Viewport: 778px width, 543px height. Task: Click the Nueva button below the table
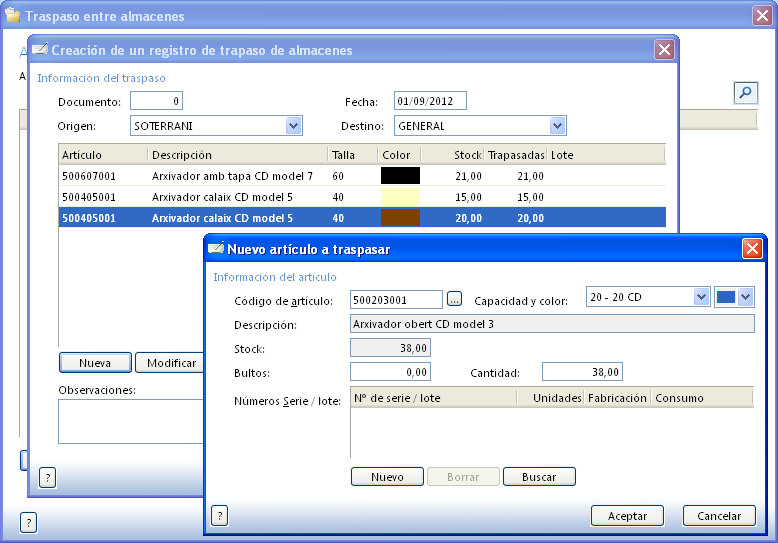[95, 362]
